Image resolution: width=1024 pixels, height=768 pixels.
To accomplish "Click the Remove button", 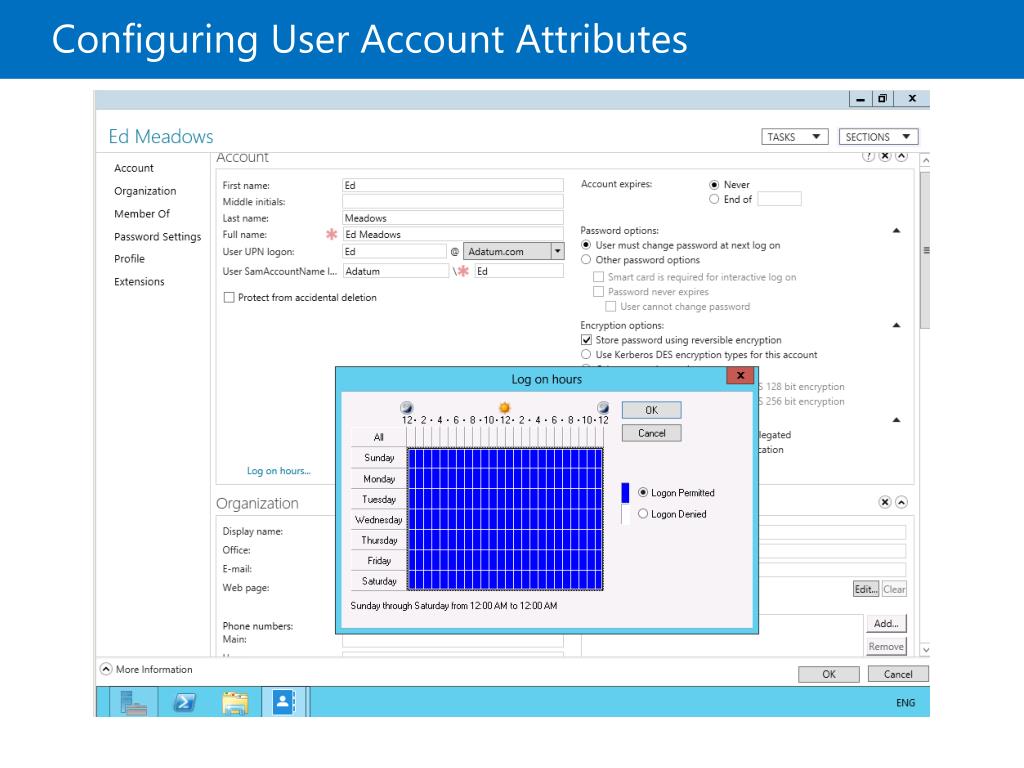I will click(886, 647).
